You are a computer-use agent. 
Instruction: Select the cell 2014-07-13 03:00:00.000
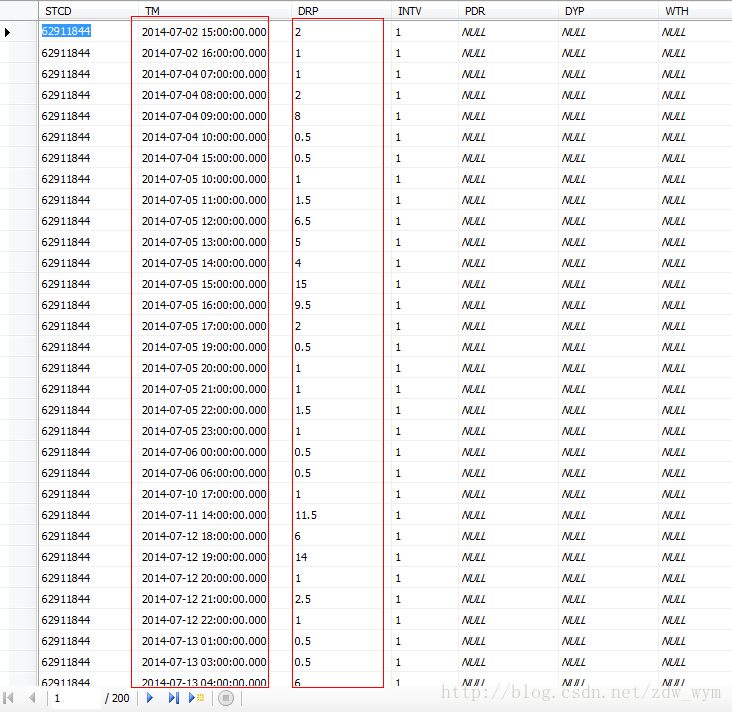click(204, 663)
